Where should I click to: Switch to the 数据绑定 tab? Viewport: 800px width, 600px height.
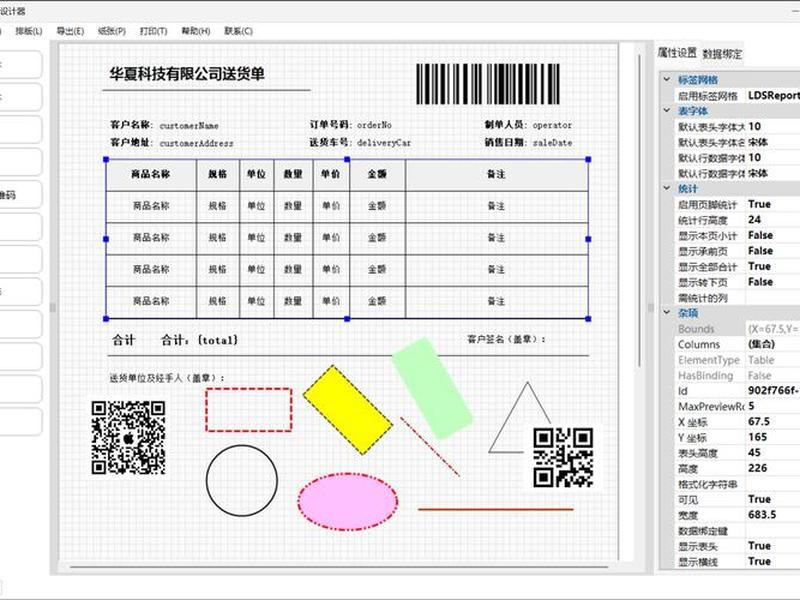click(x=722, y=54)
